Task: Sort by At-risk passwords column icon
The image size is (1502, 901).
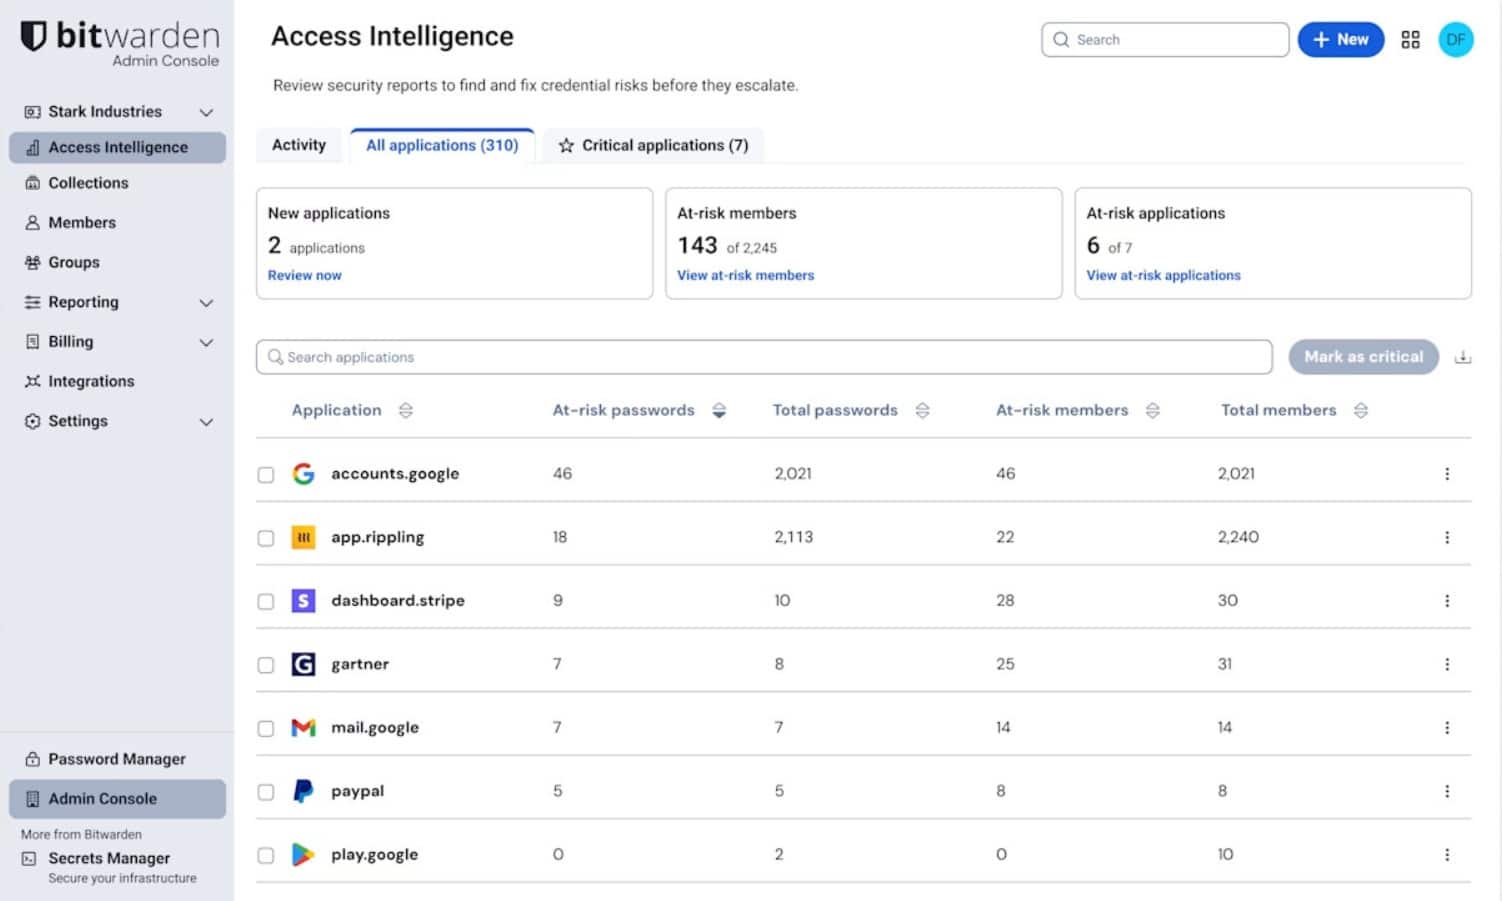Action: (719, 411)
